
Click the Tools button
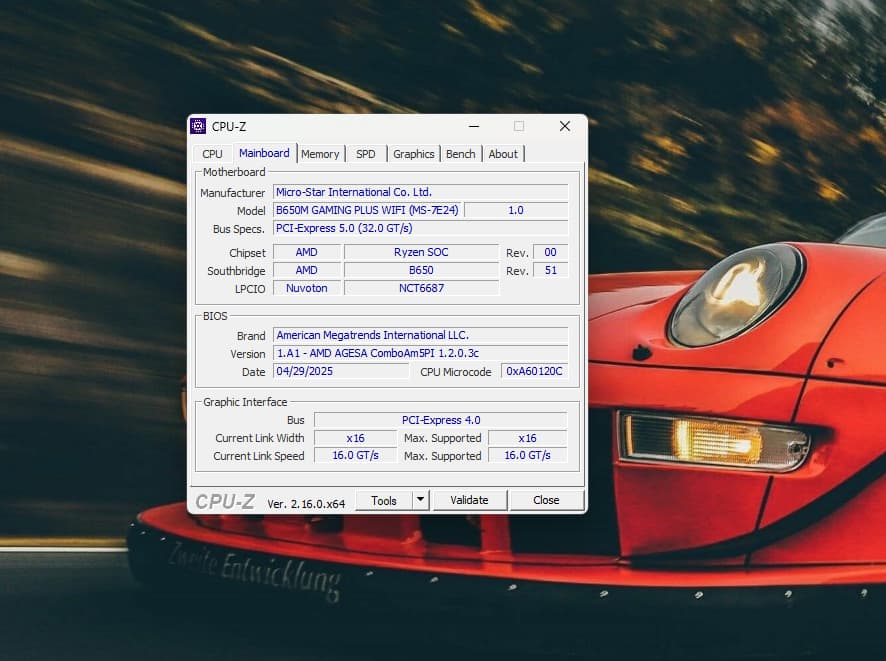[384, 501]
